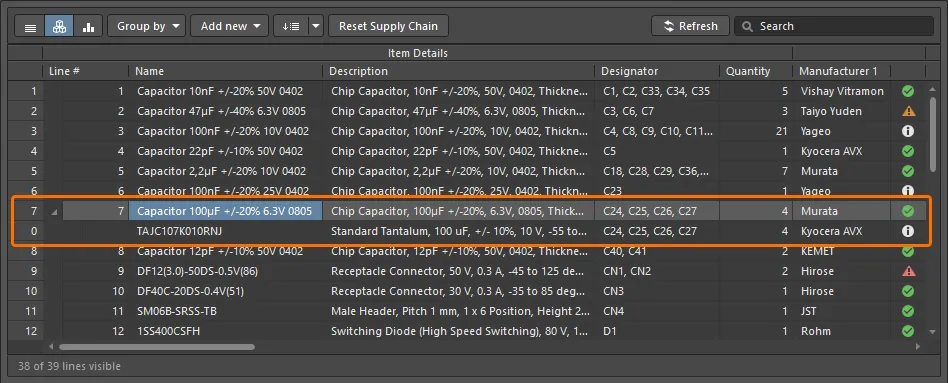948x383 pixels.
Task: Click red warning icon for Hirose CN1
Action: point(907,271)
